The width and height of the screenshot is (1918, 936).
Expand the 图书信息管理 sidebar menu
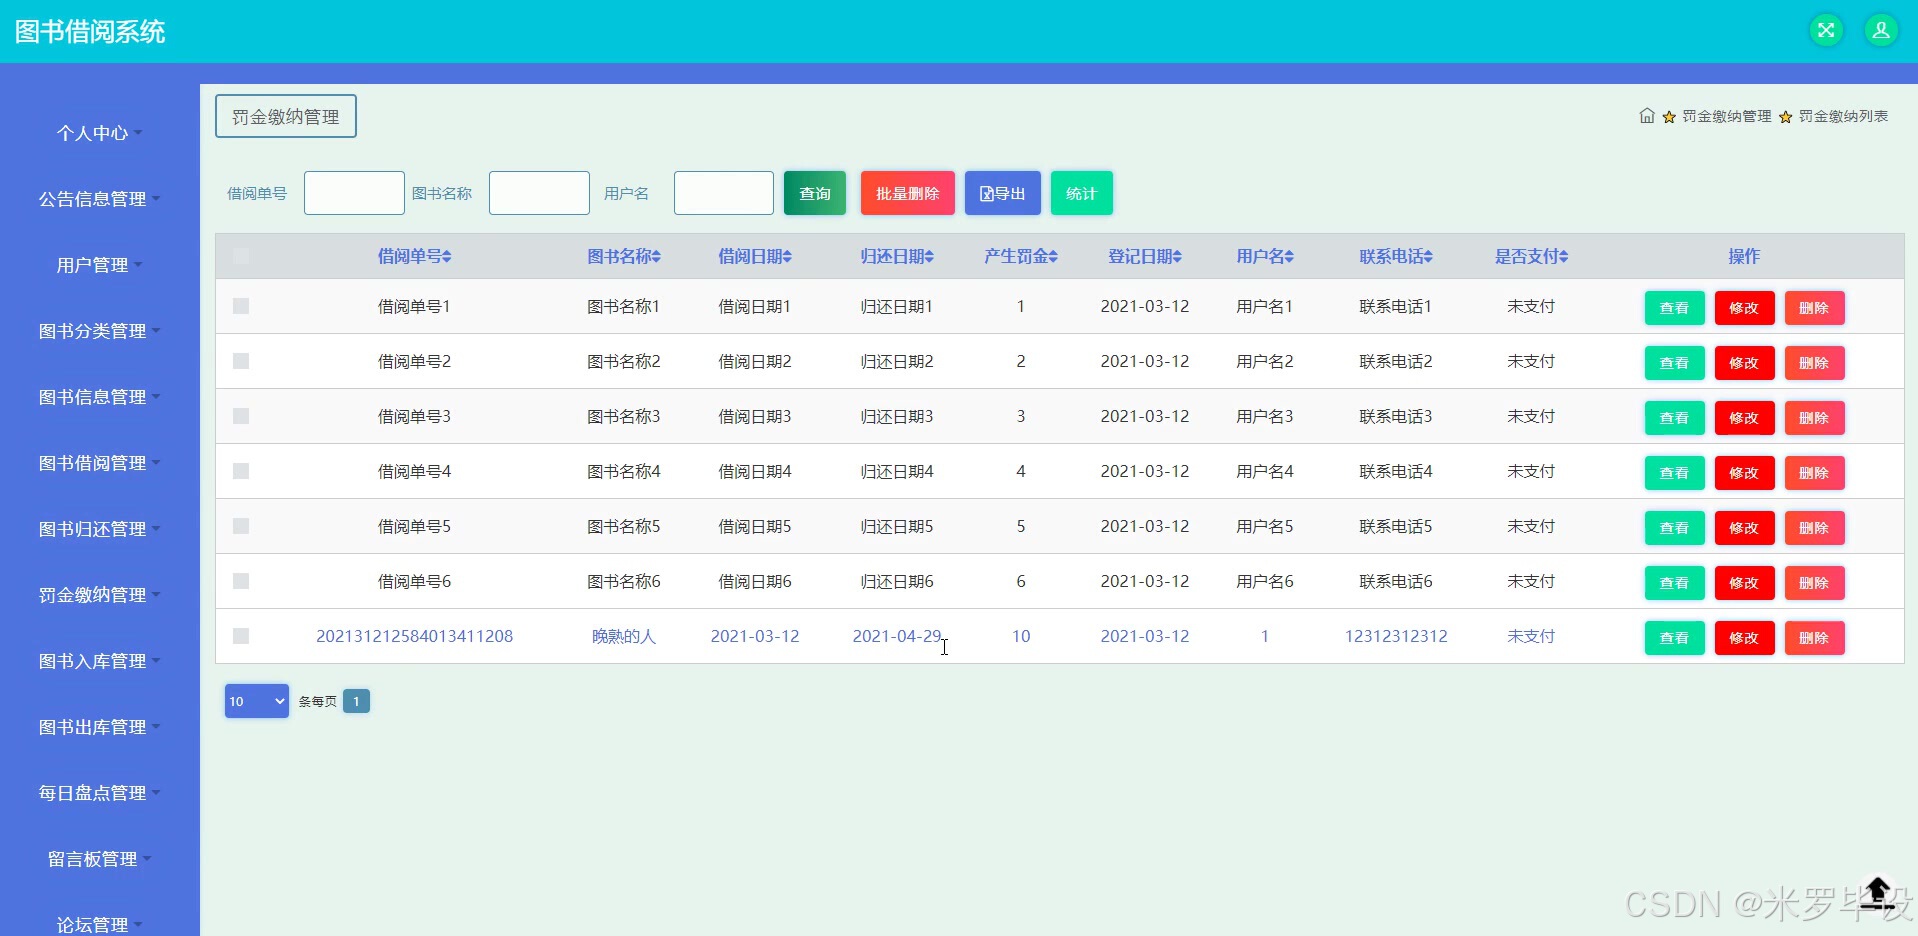pos(99,397)
